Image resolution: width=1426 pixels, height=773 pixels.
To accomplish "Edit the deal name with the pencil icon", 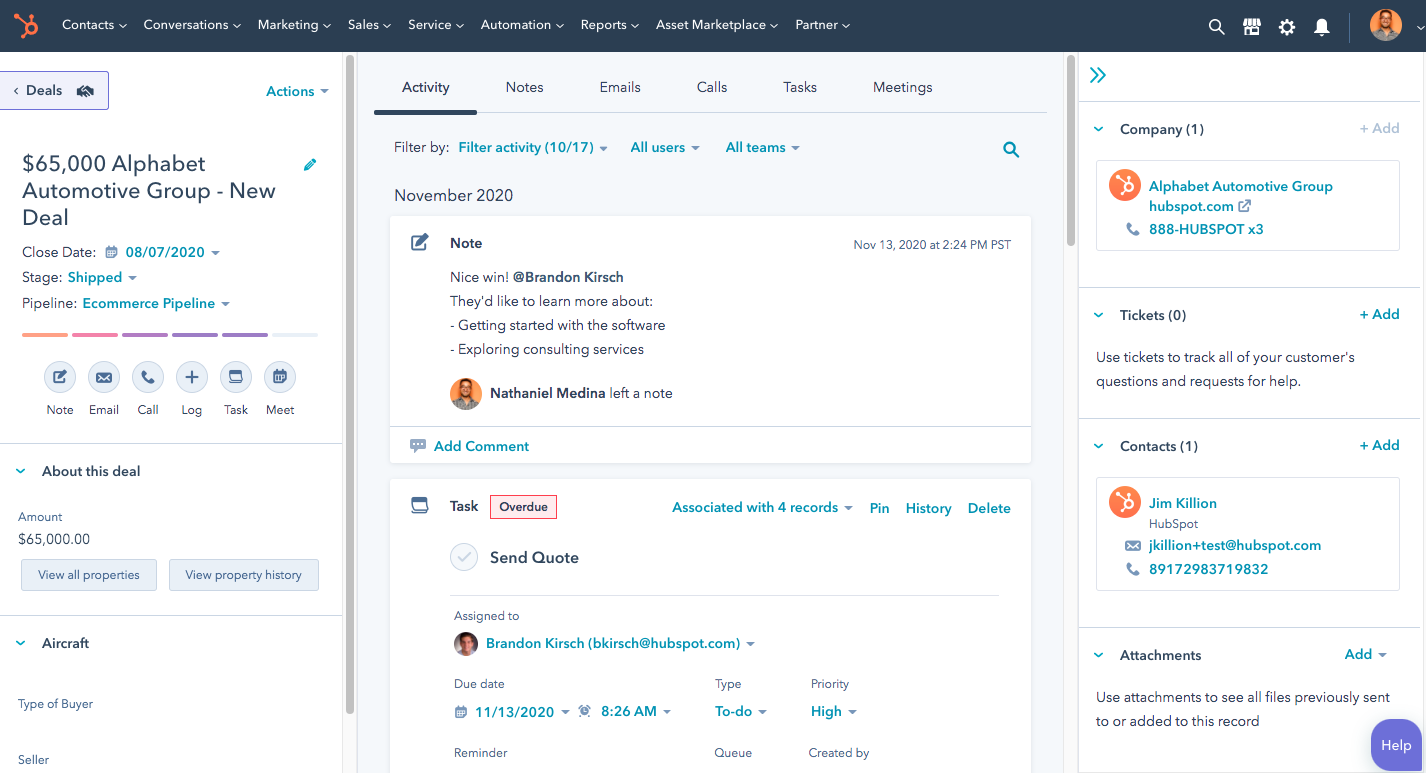I will pos(310,164).
